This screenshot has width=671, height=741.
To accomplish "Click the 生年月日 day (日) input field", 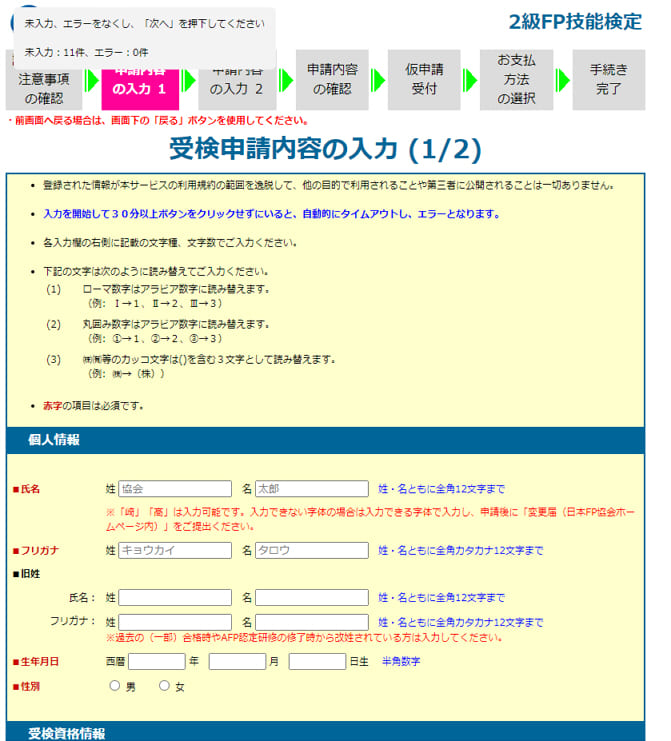I will point(317,661).
